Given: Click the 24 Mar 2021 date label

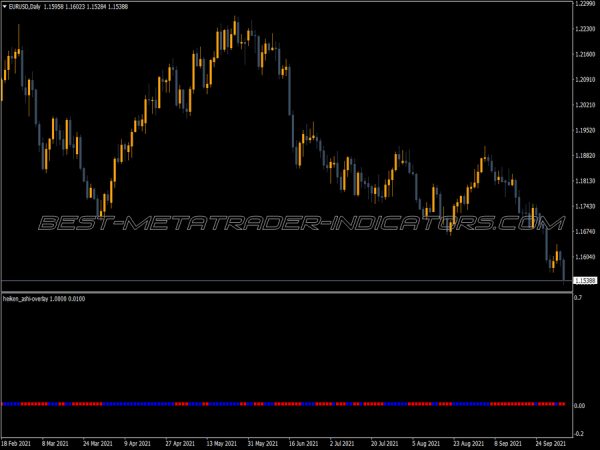Looking at the screenshot, I should coord(98,443).
